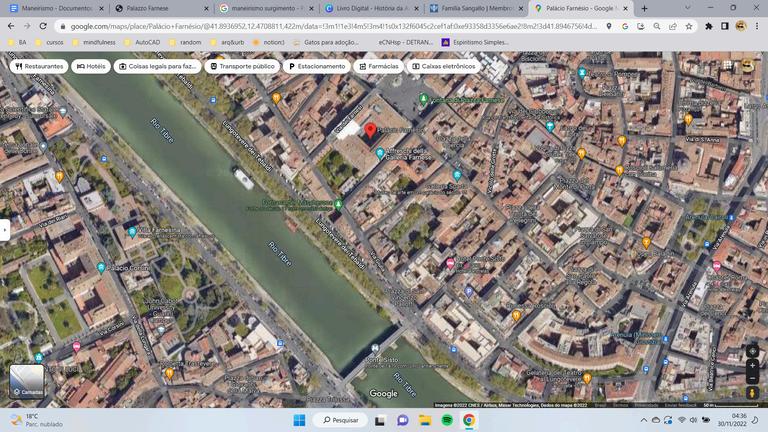
Task: Zoom in on the map with plus button
Action: point(752,366)
